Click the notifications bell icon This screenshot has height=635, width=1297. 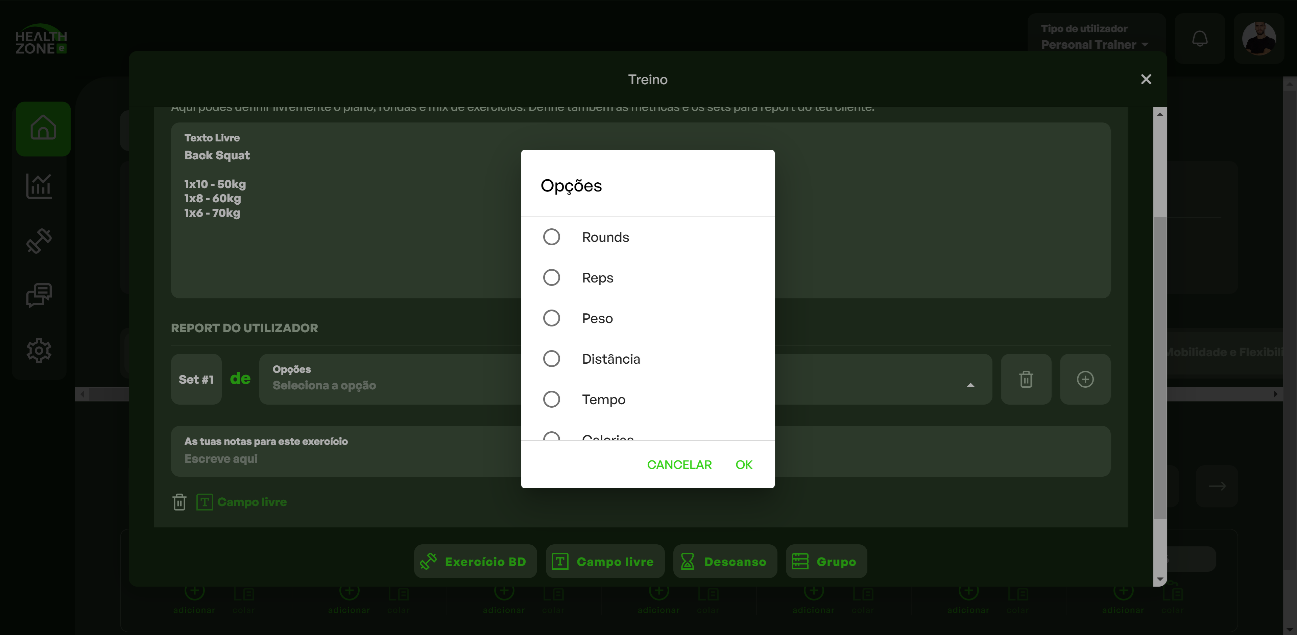click(x=1200, y=39)
